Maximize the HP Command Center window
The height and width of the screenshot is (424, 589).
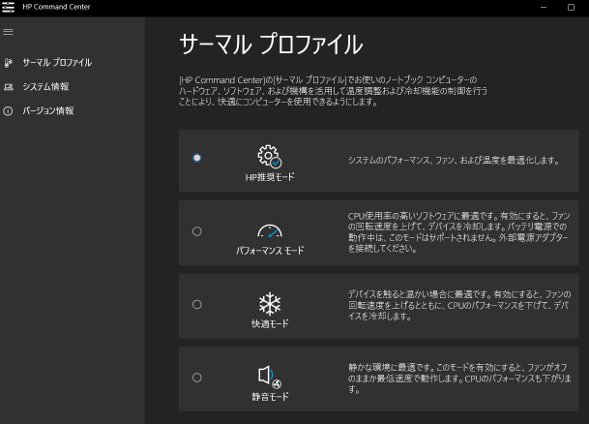(571, 8)
